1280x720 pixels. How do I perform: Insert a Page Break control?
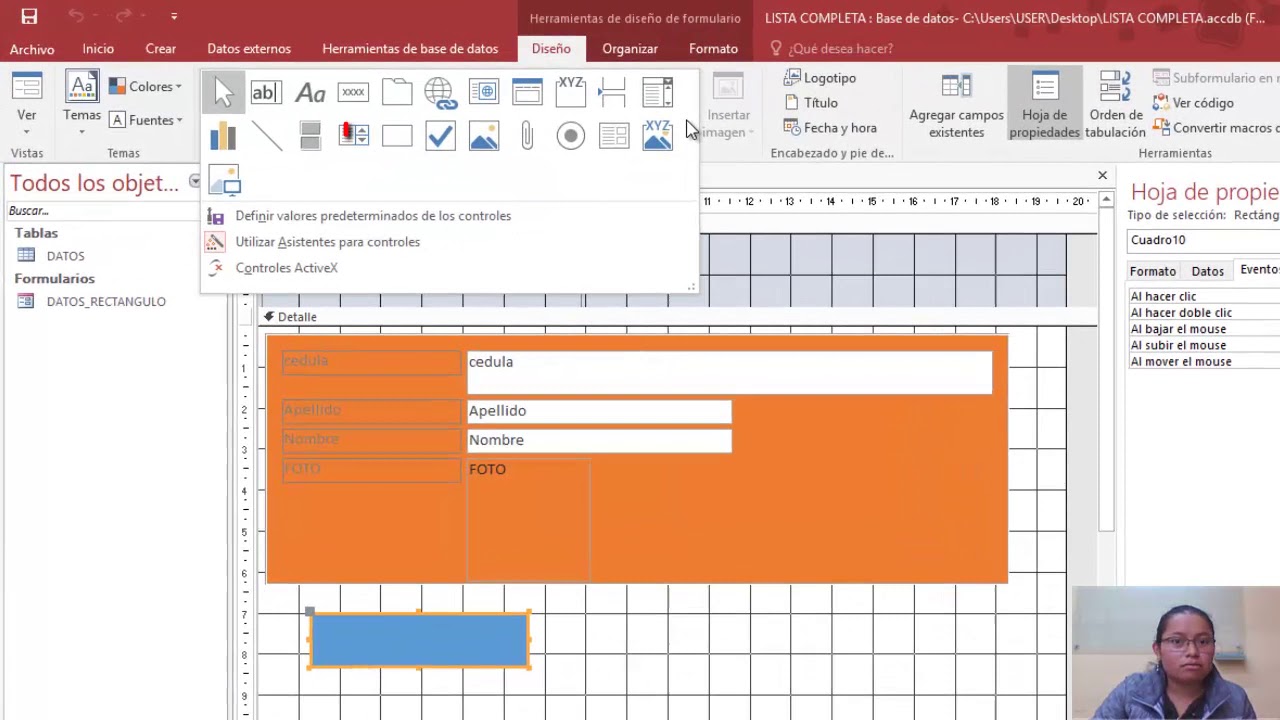coord(614,92)
